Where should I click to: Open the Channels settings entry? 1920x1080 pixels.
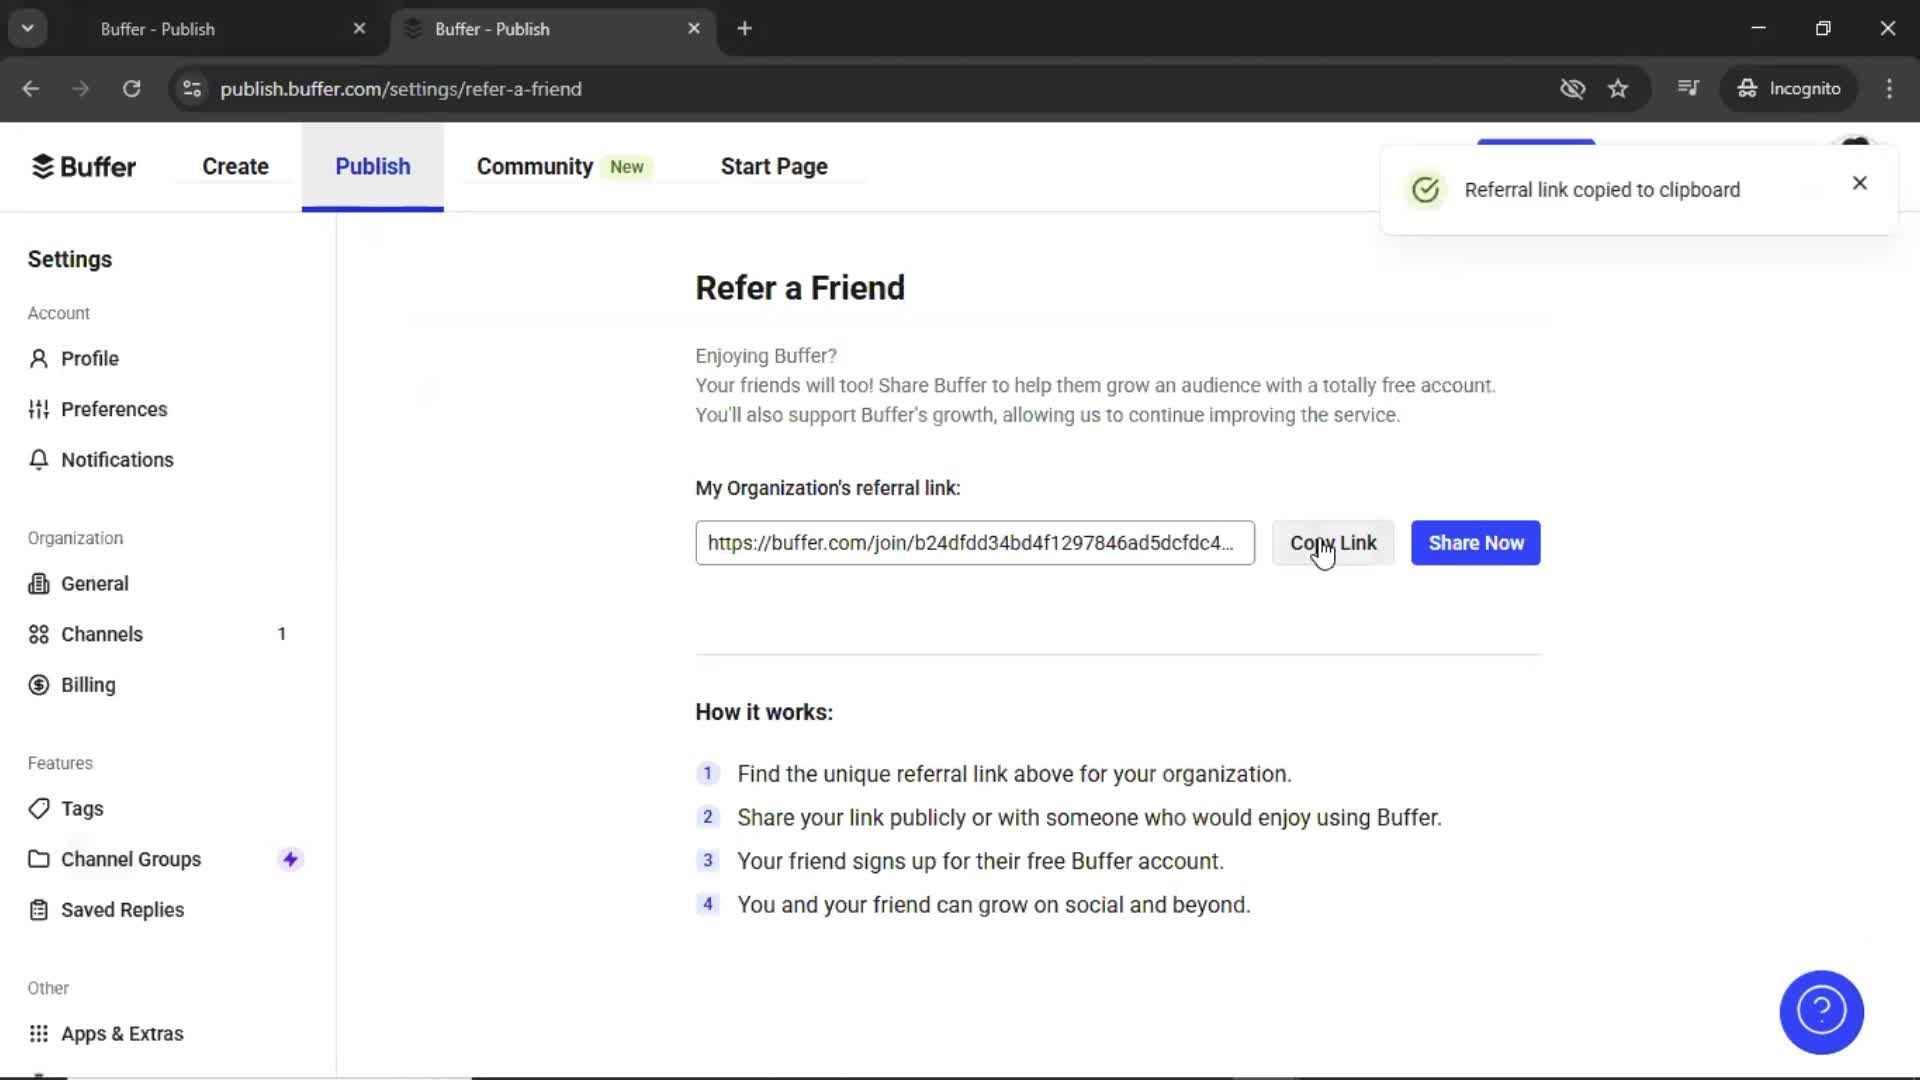tap(102, 634)
